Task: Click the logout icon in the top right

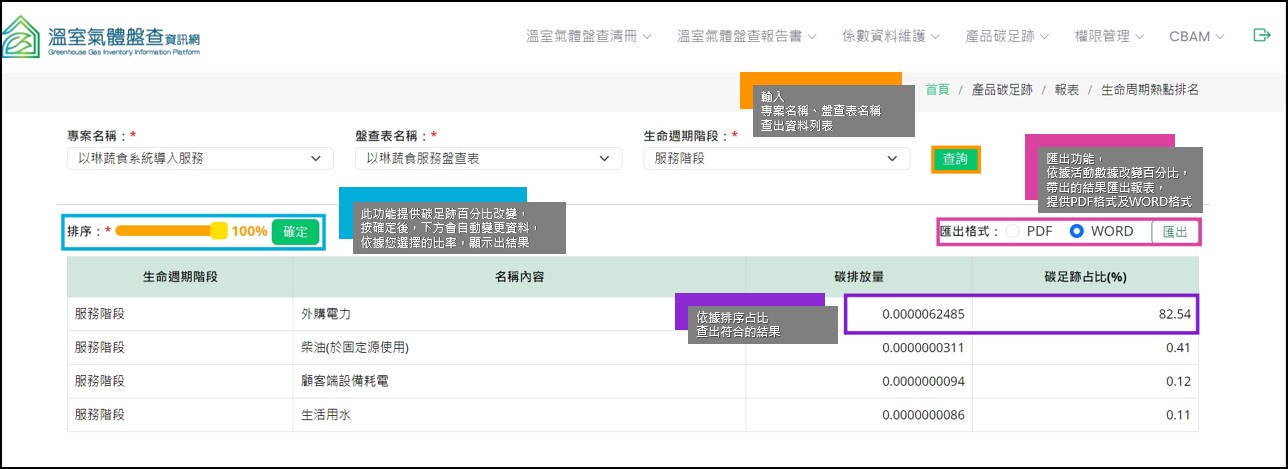Action: 1260,35
